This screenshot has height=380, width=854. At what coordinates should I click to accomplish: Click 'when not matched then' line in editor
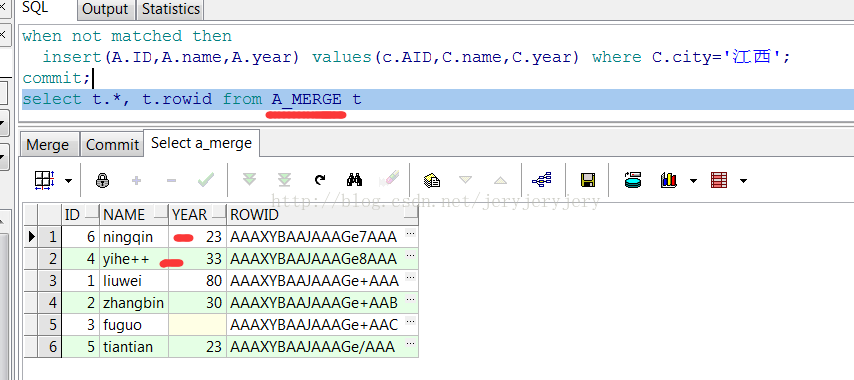click(x=127, y=36)
